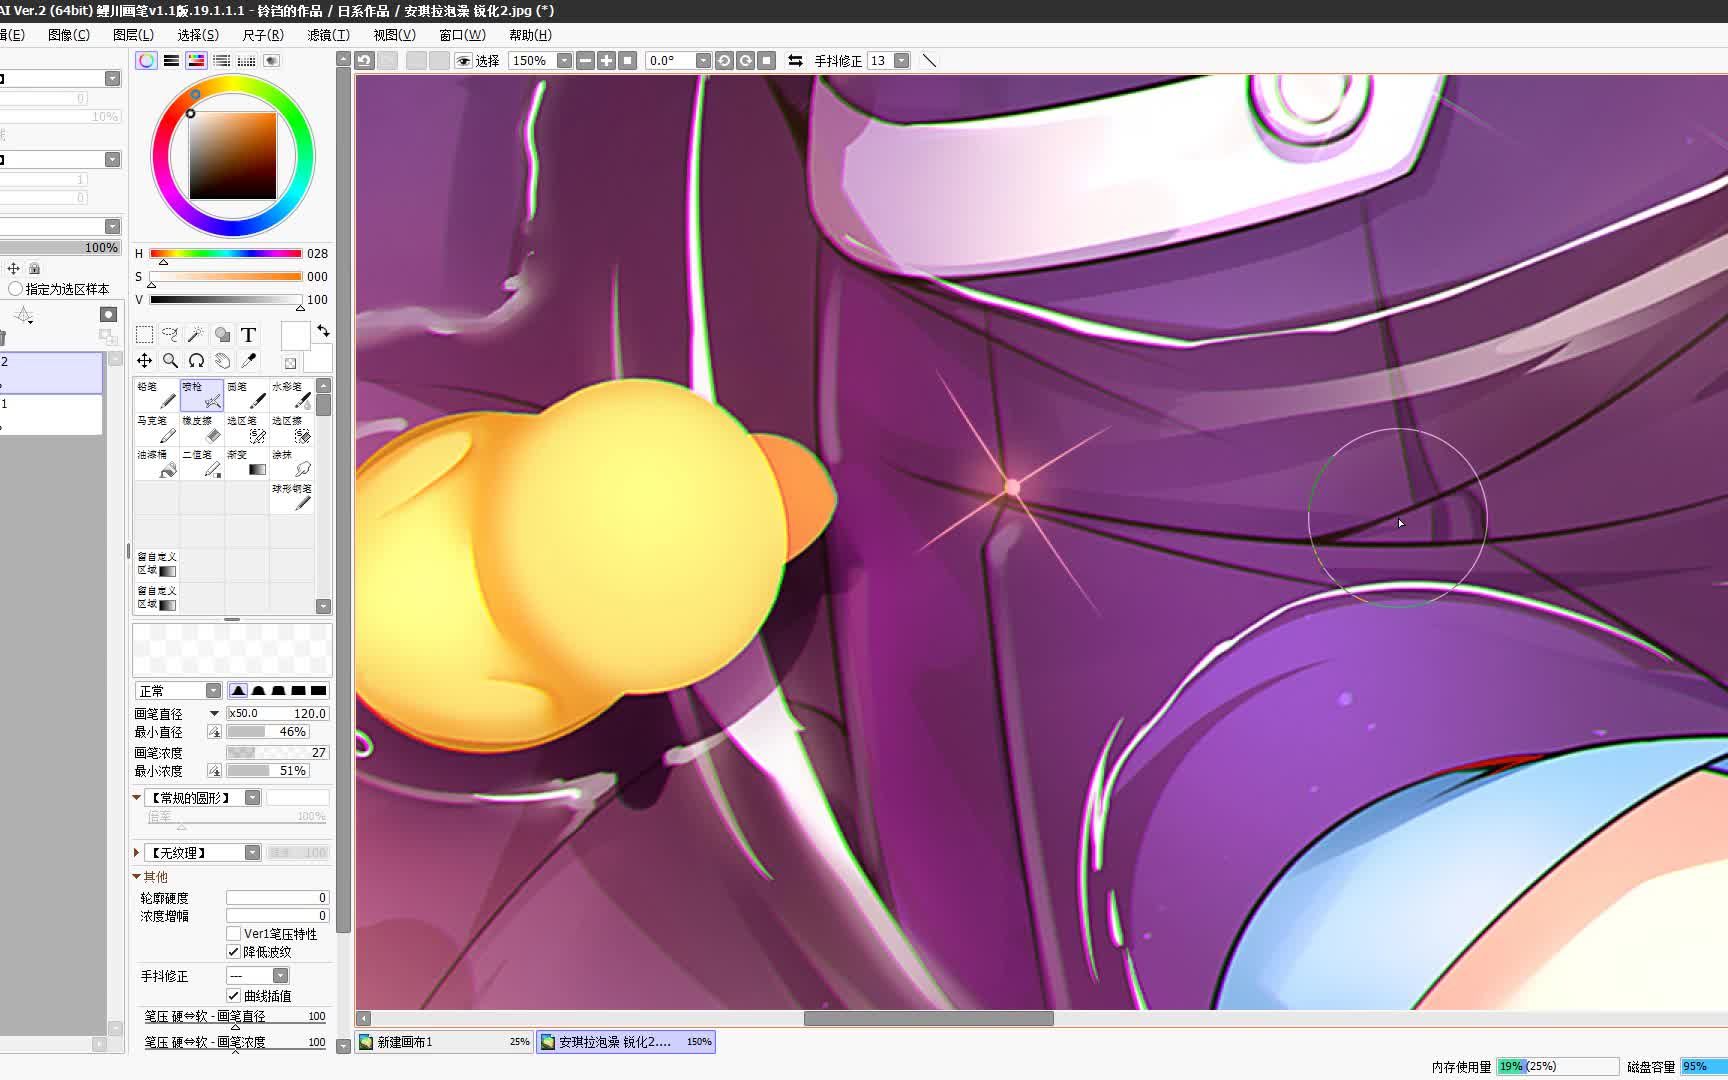Select the rectangular selection tool

point(145,335)
